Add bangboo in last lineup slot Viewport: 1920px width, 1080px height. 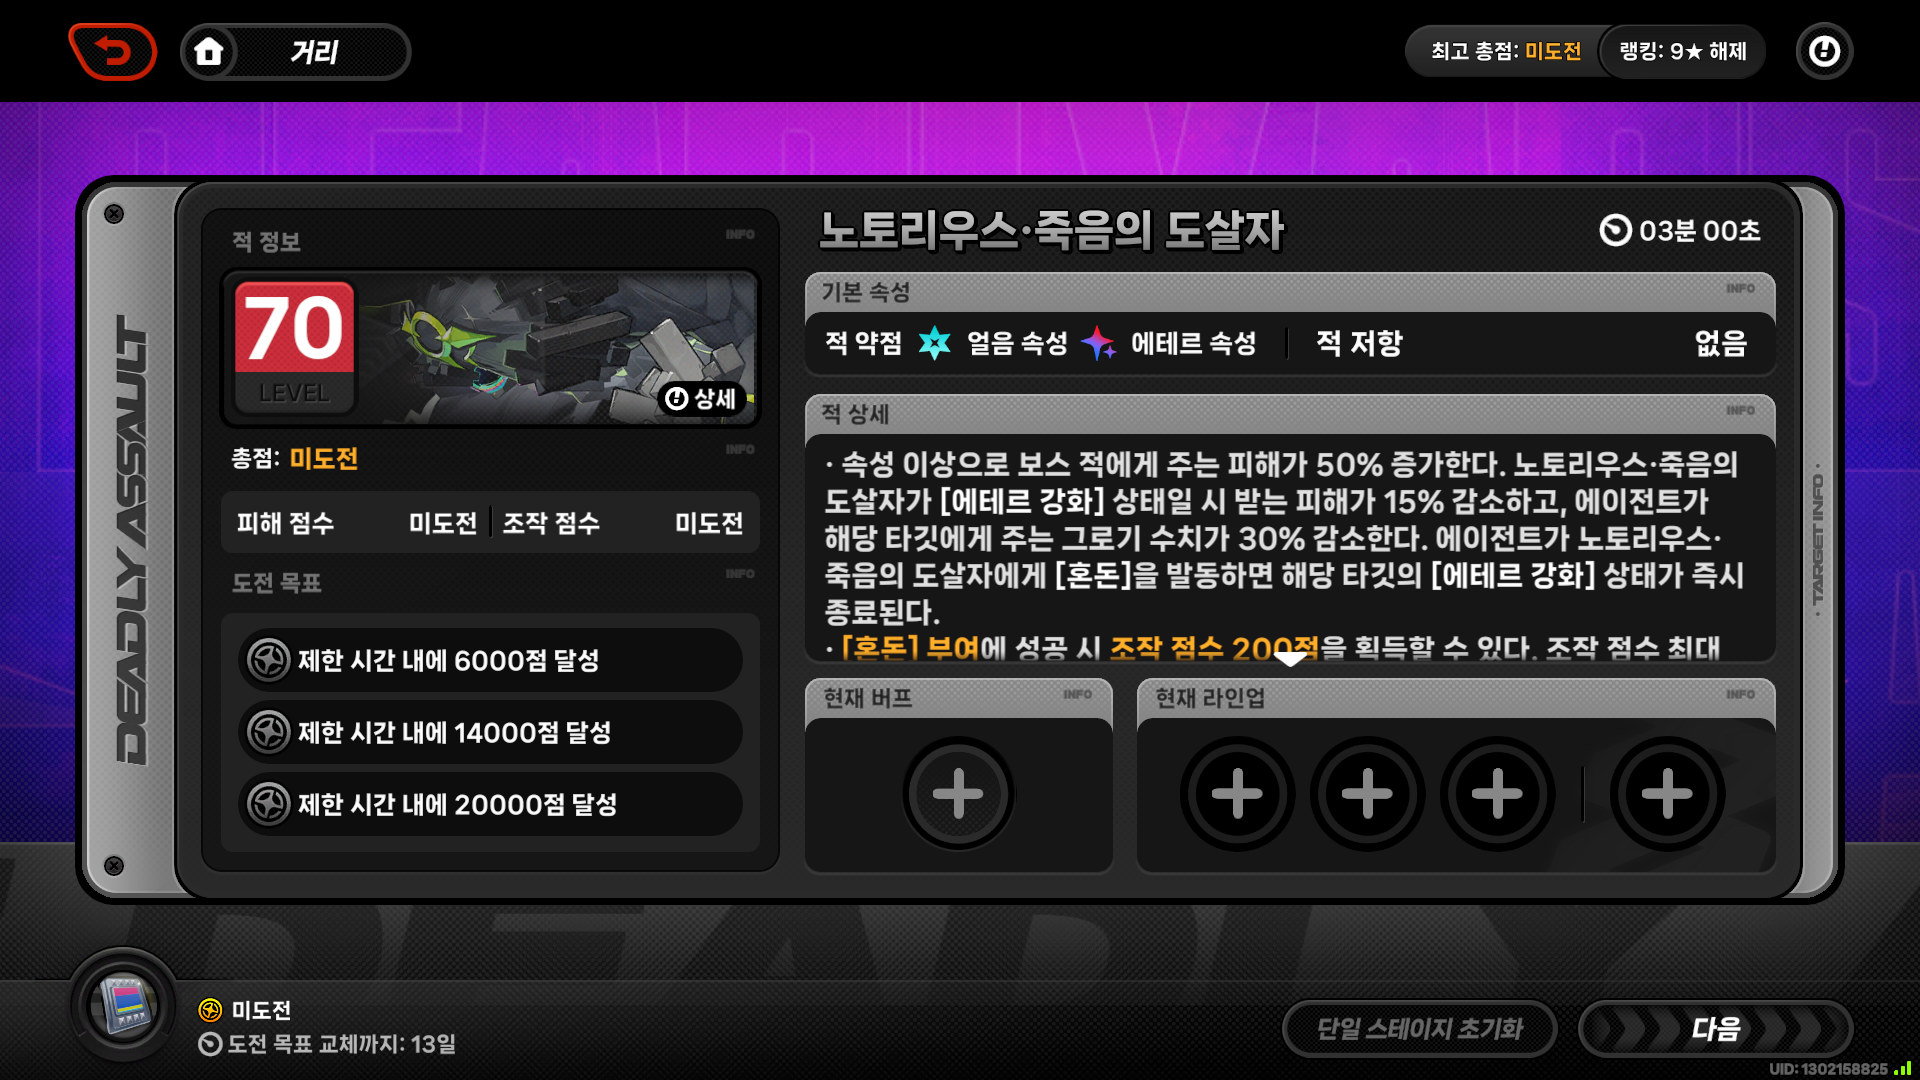[x=1667, y=794]
